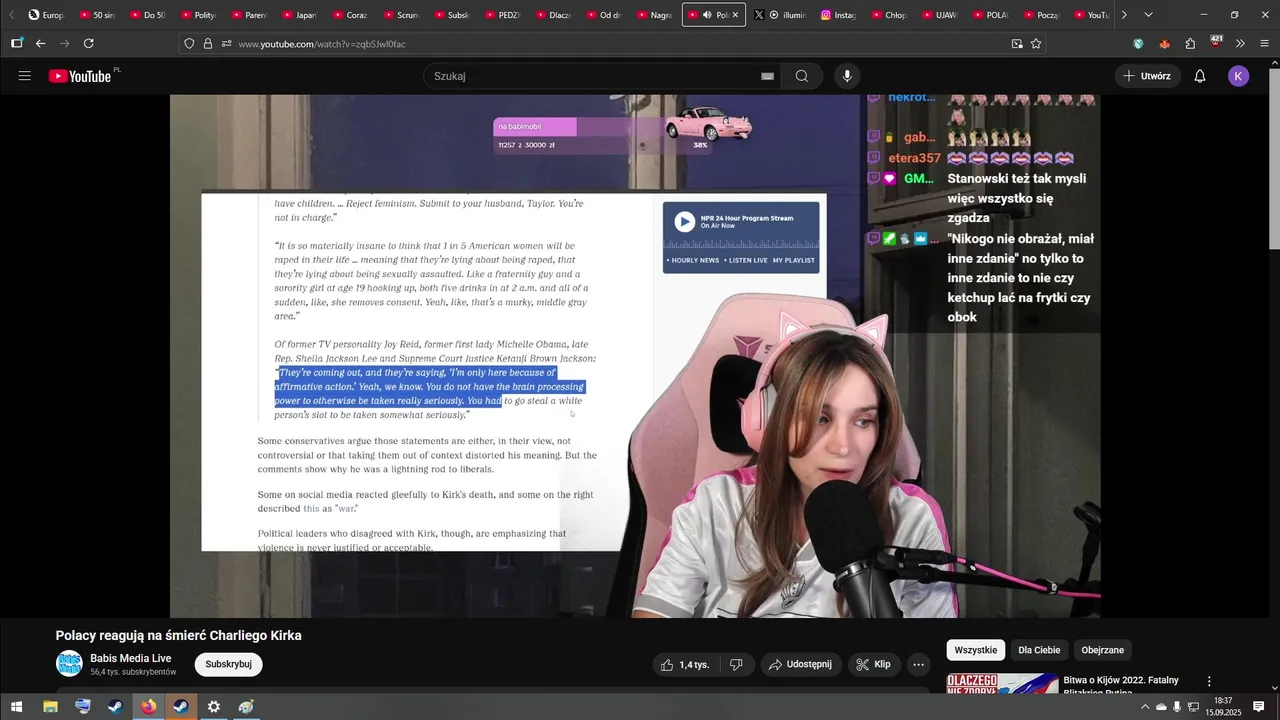The width and height of the screenshot is (1280, 720).
Task: Switch to the Europ browser tab
Action: tap(46, 15)
